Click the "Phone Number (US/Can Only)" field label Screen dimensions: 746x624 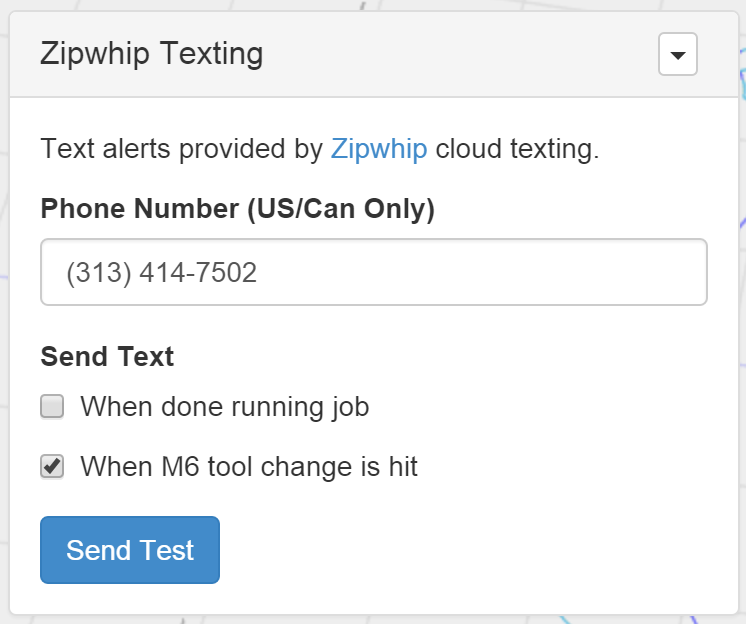click(x=237, y=210)
